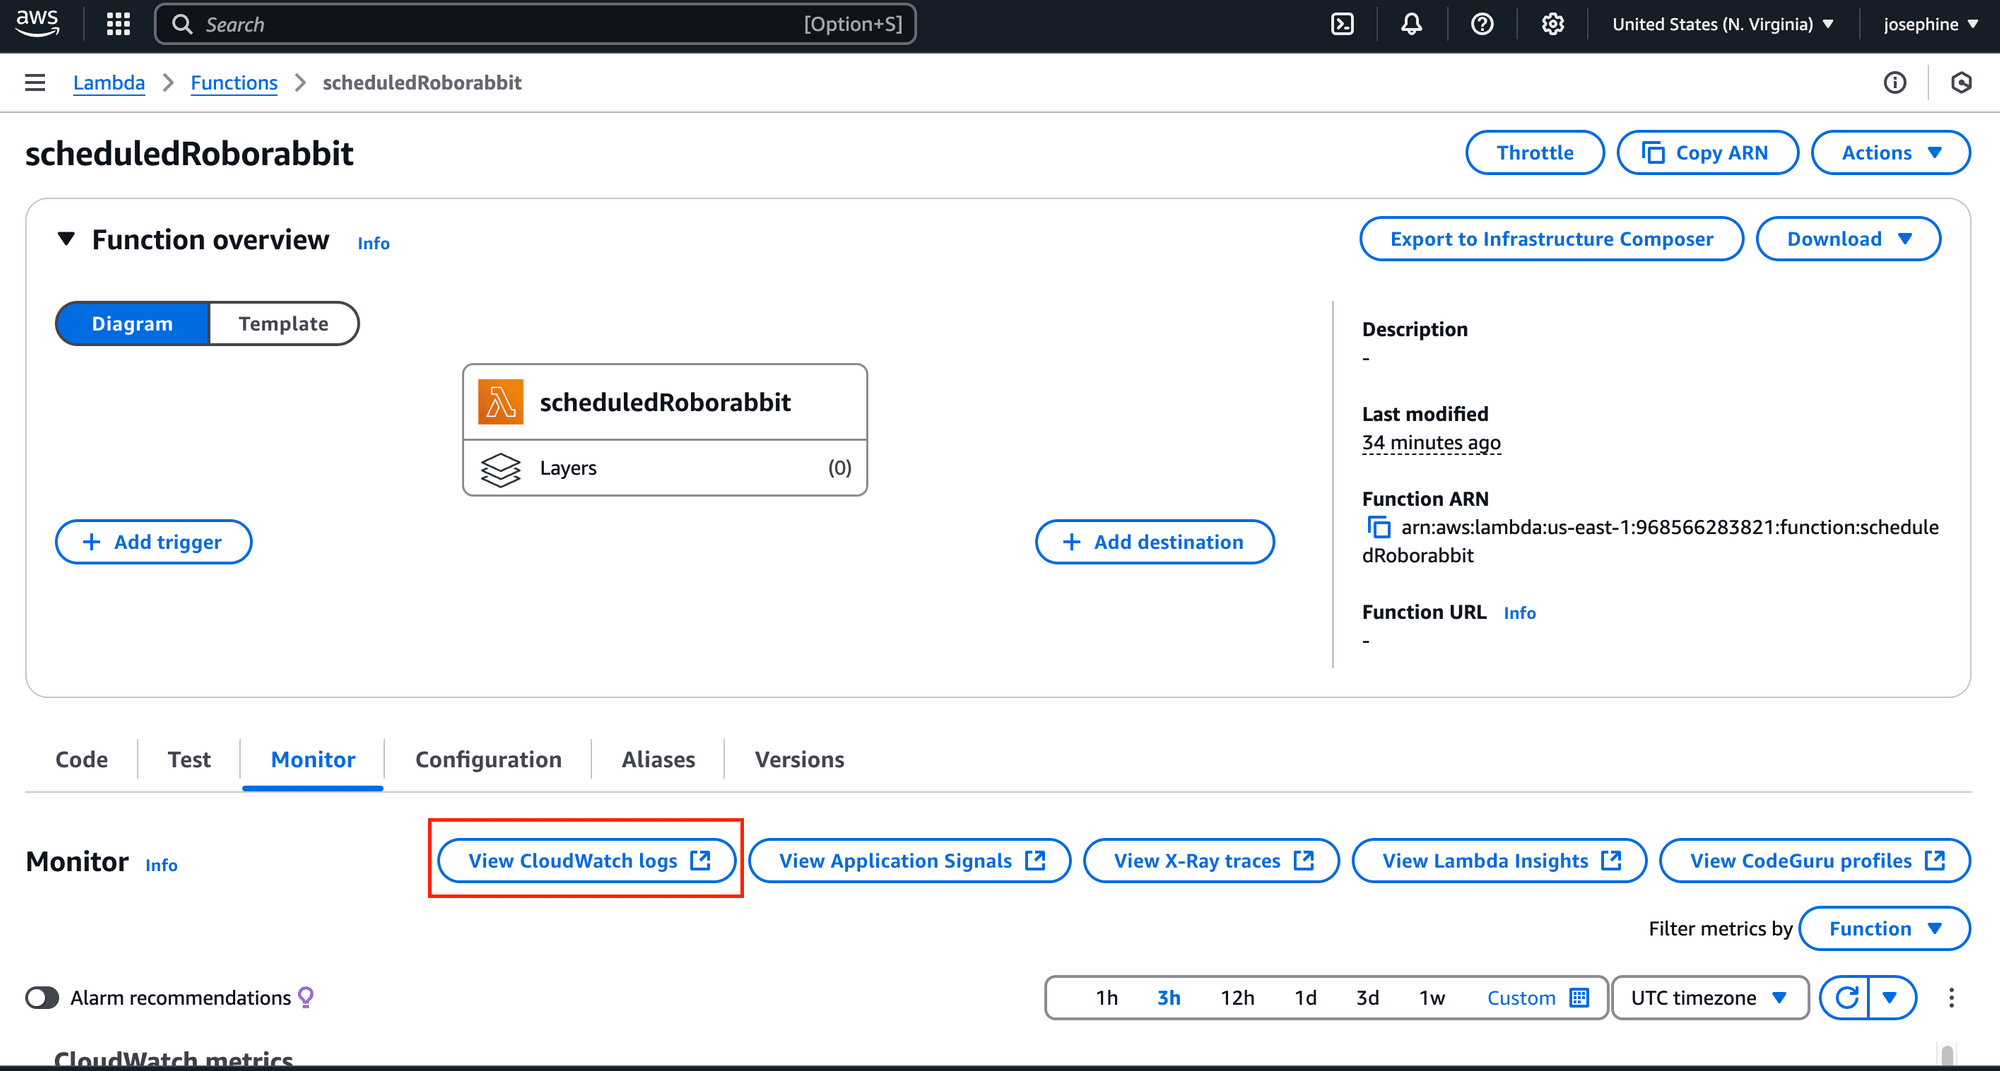2000x1071 pixels.
Task: Click the Throttle button
Action: coord(1535,152)
